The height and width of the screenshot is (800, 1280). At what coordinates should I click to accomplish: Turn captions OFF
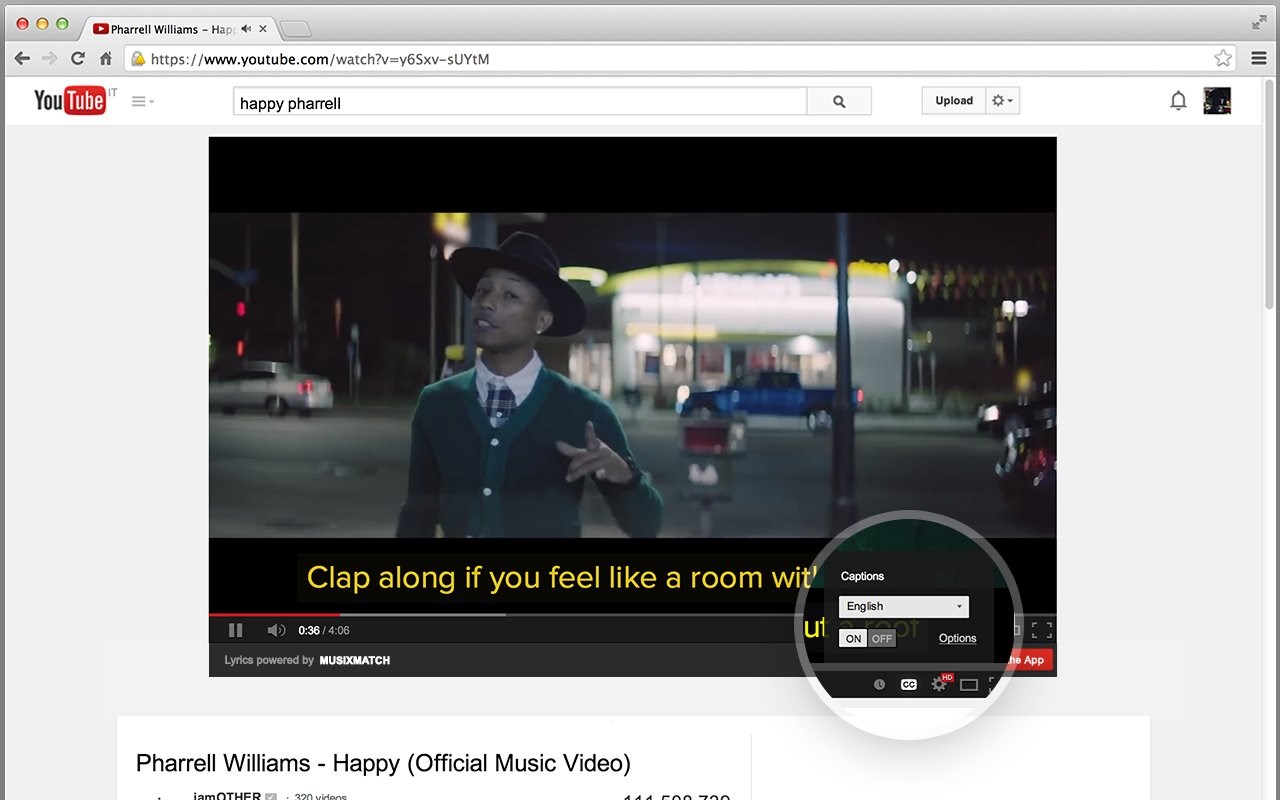pos(882,638)
